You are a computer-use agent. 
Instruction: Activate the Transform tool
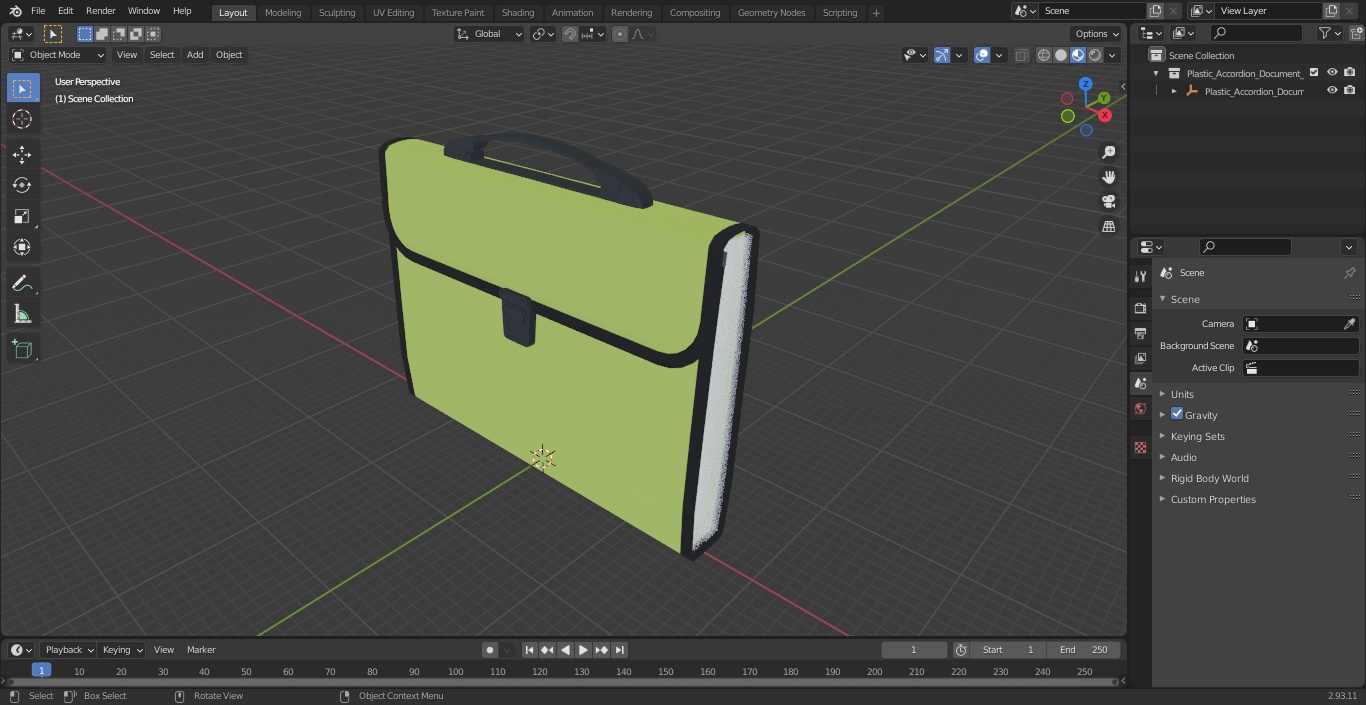click(x=22, y=247)
